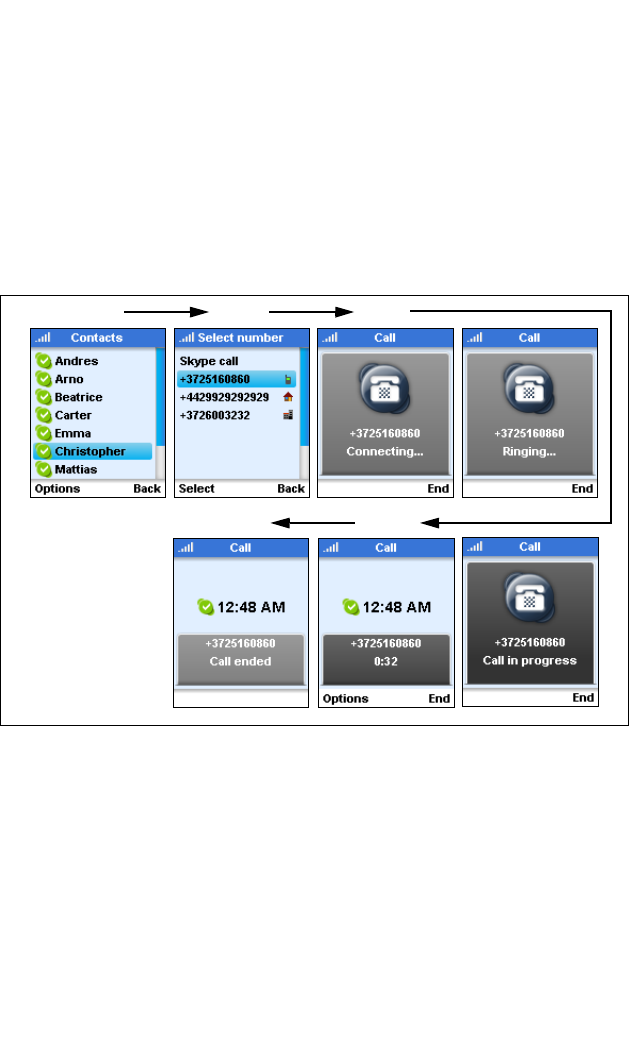Click office icon beside +3726003232
Screen dimensions: 630x1044
point(288,415)
